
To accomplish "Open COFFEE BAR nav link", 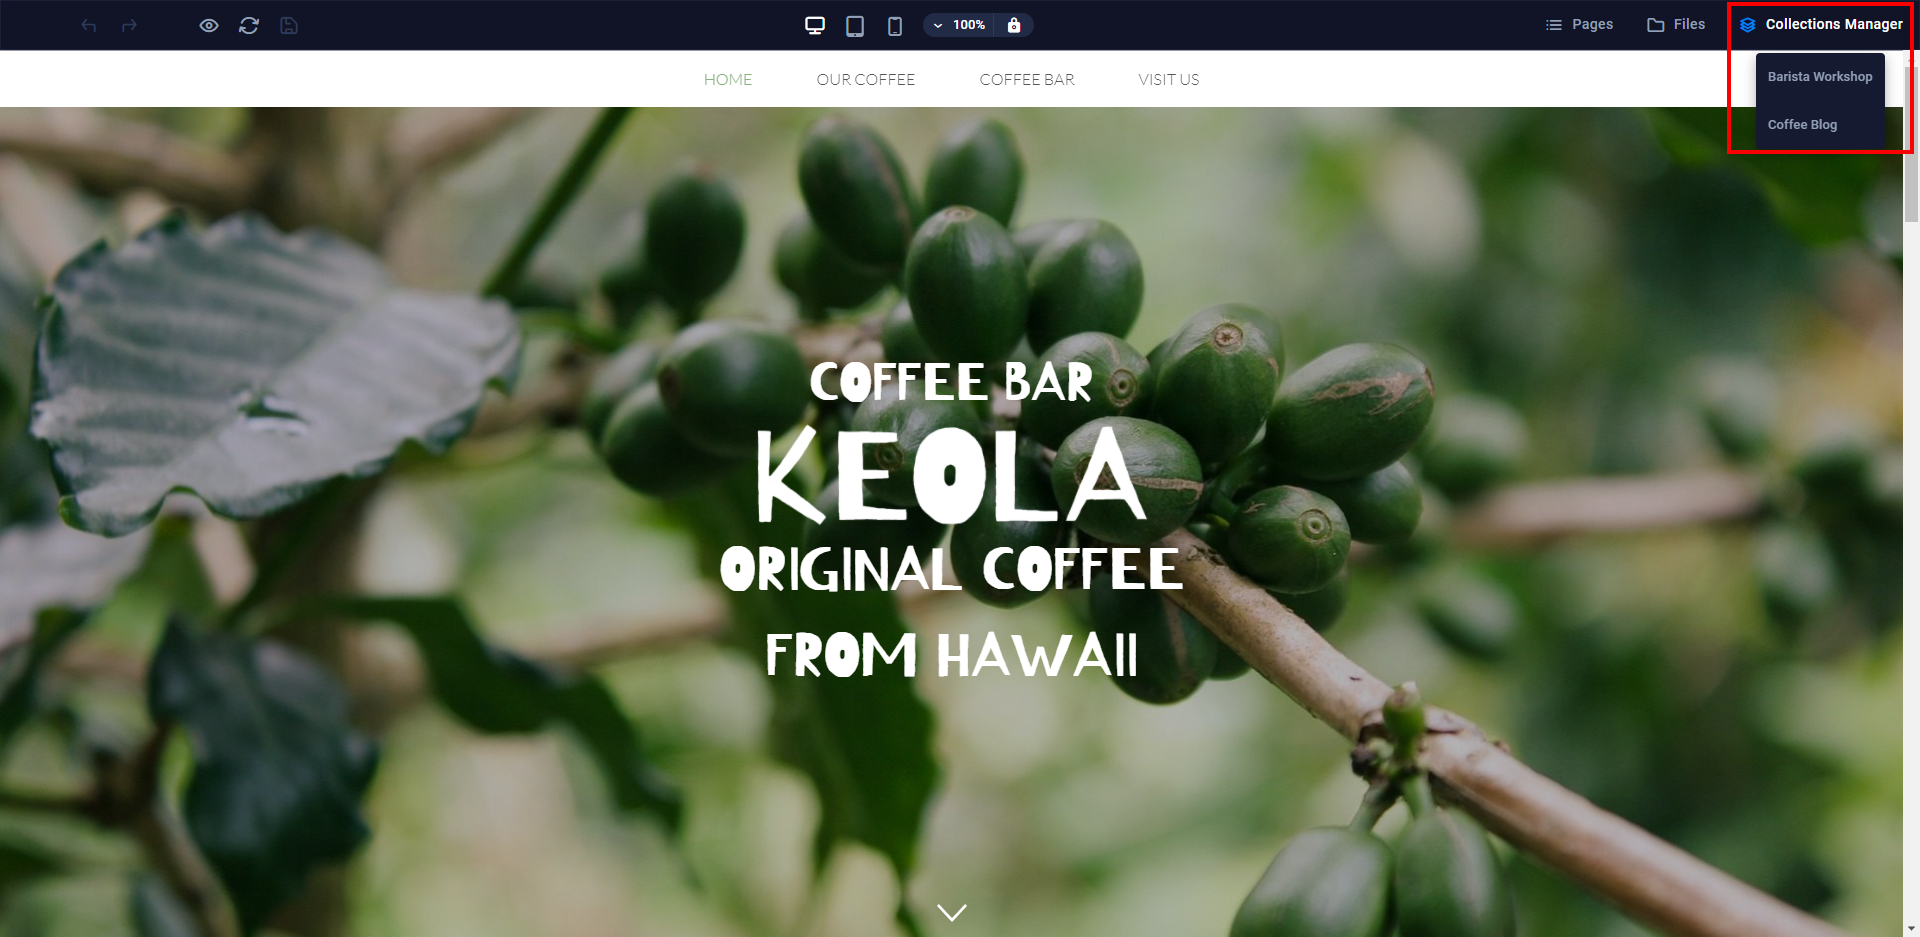I will 1027,79.
